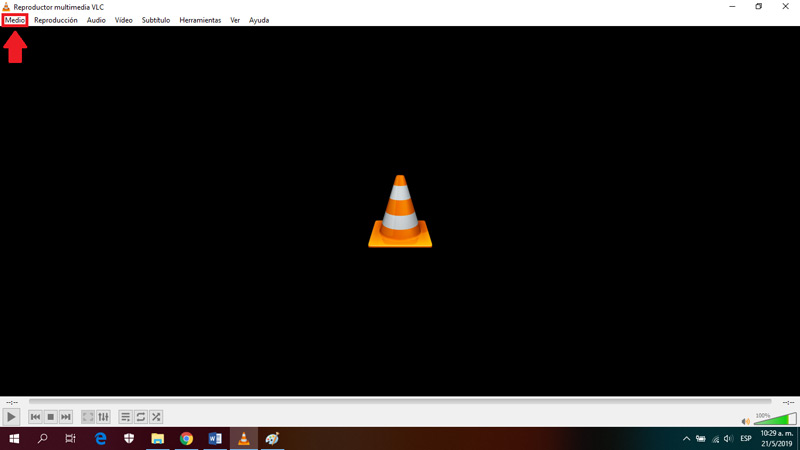Click elapsed time label at left
The width and height of the screenshot is (800, 450).
click(12, 403)
